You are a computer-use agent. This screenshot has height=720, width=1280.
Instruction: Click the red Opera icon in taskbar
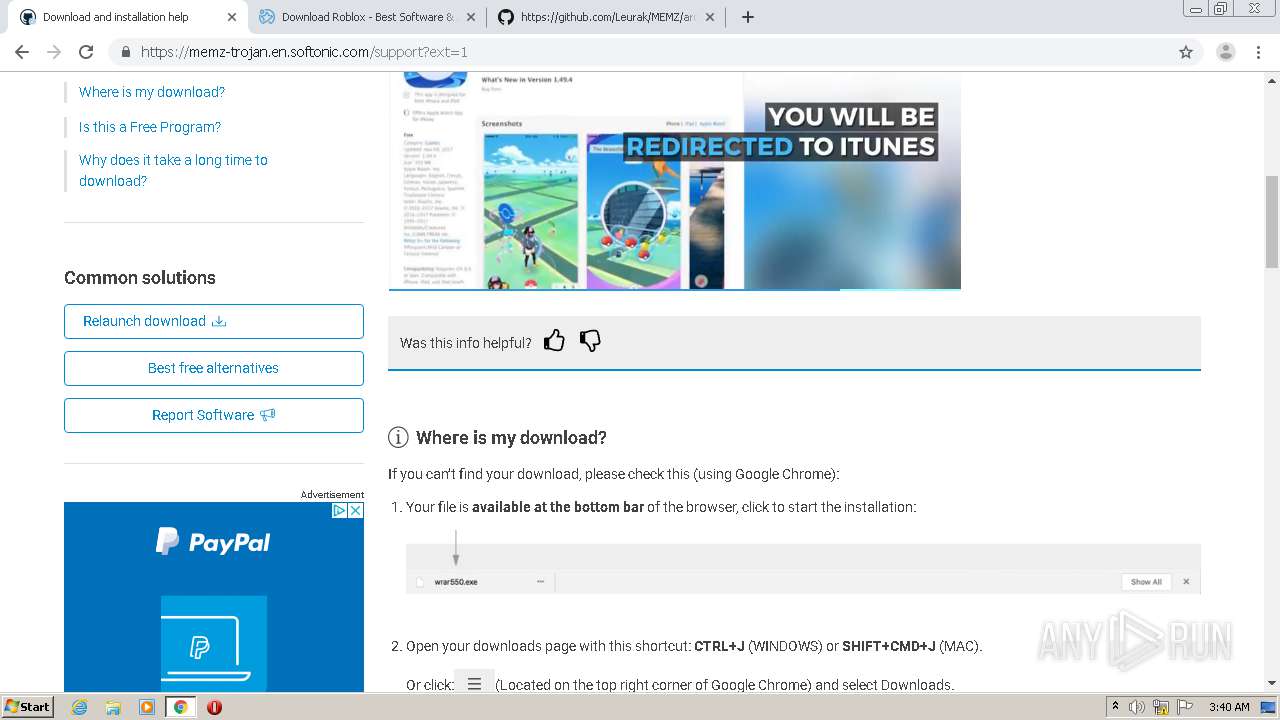tap(214, 707)
